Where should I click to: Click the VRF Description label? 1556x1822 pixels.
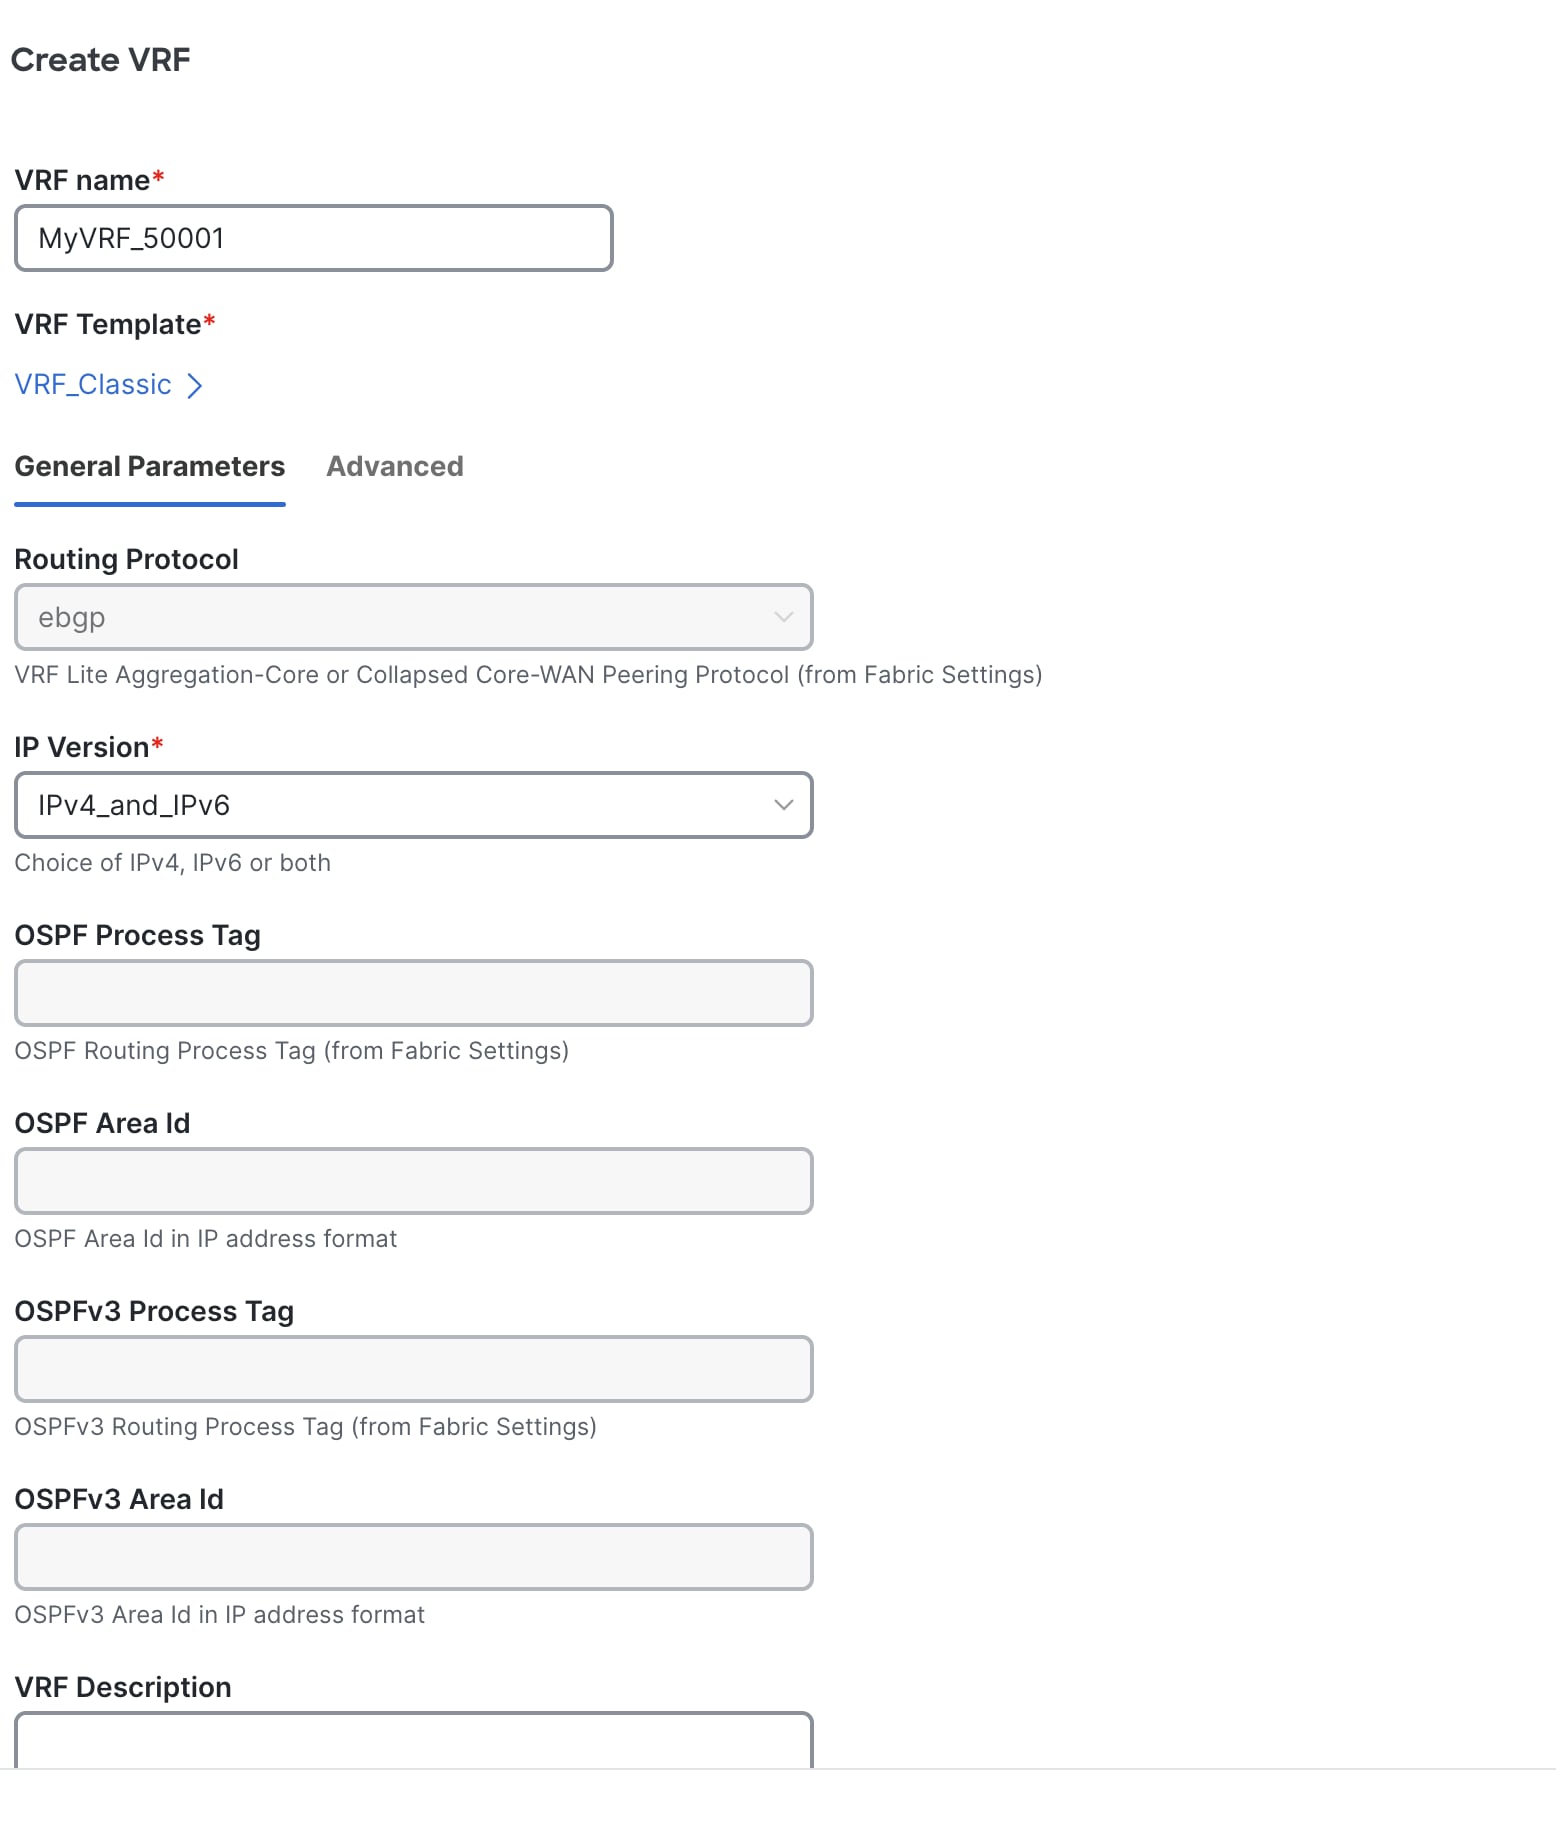tap(123, 1687)
